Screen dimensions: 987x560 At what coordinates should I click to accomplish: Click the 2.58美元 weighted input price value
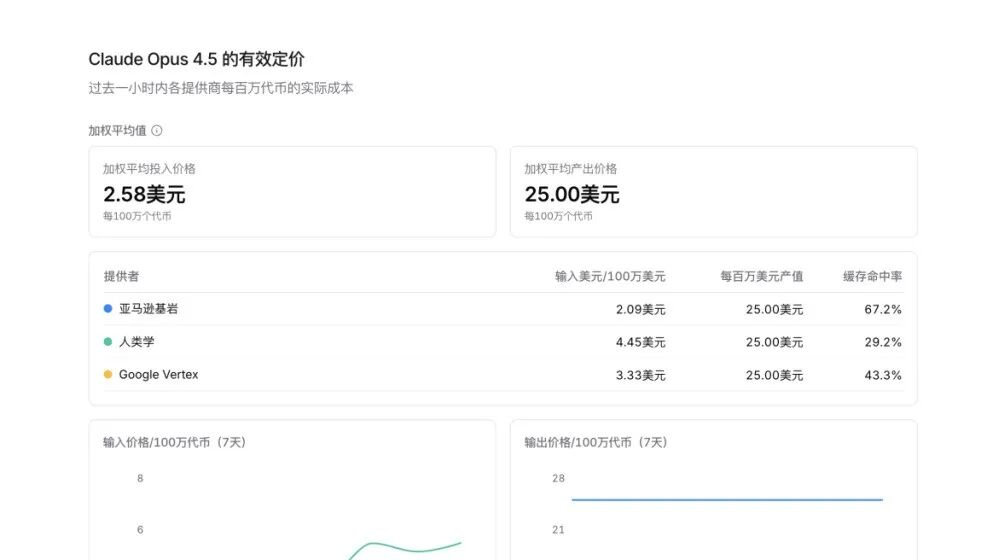pos(144,194)
